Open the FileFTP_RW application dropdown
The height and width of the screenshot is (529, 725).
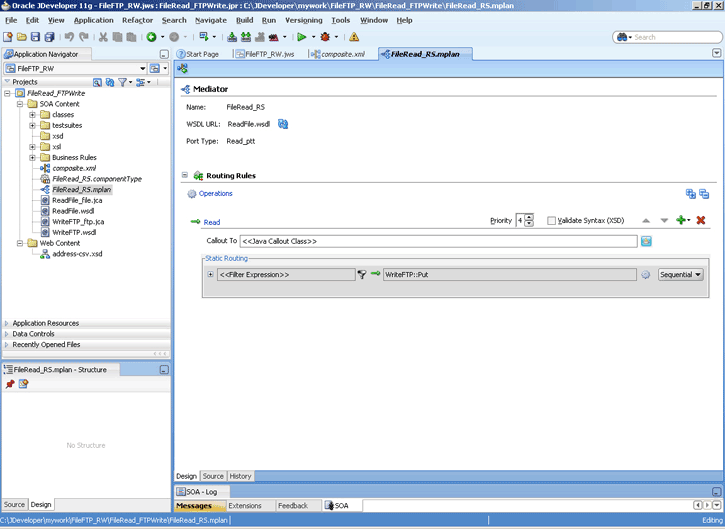142,69
